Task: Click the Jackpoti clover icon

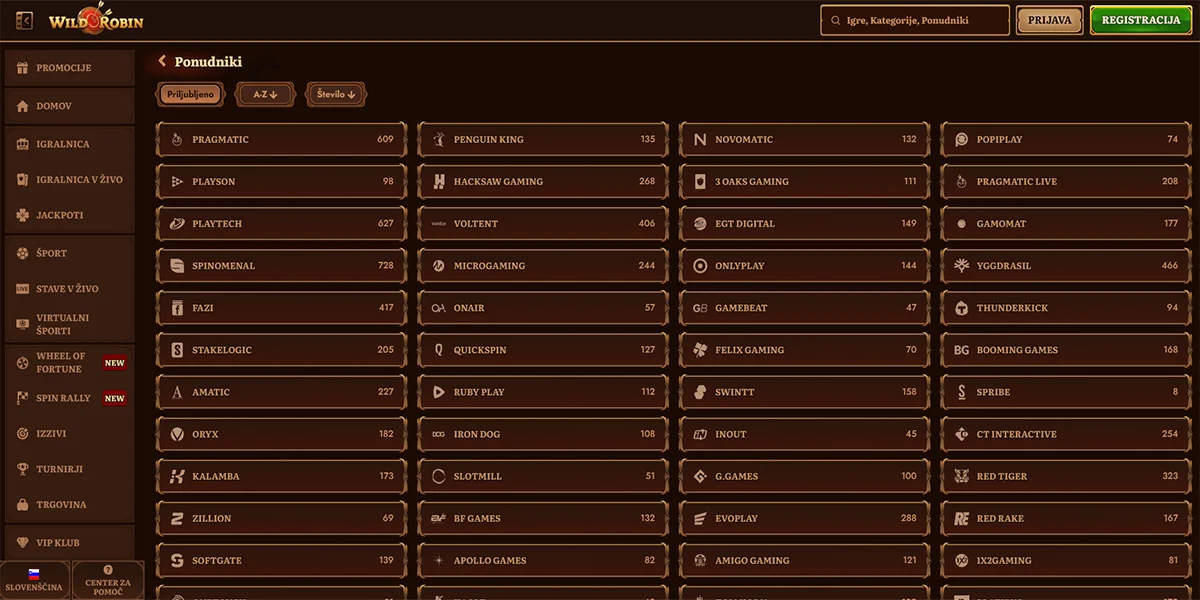Action: point(22,215)
